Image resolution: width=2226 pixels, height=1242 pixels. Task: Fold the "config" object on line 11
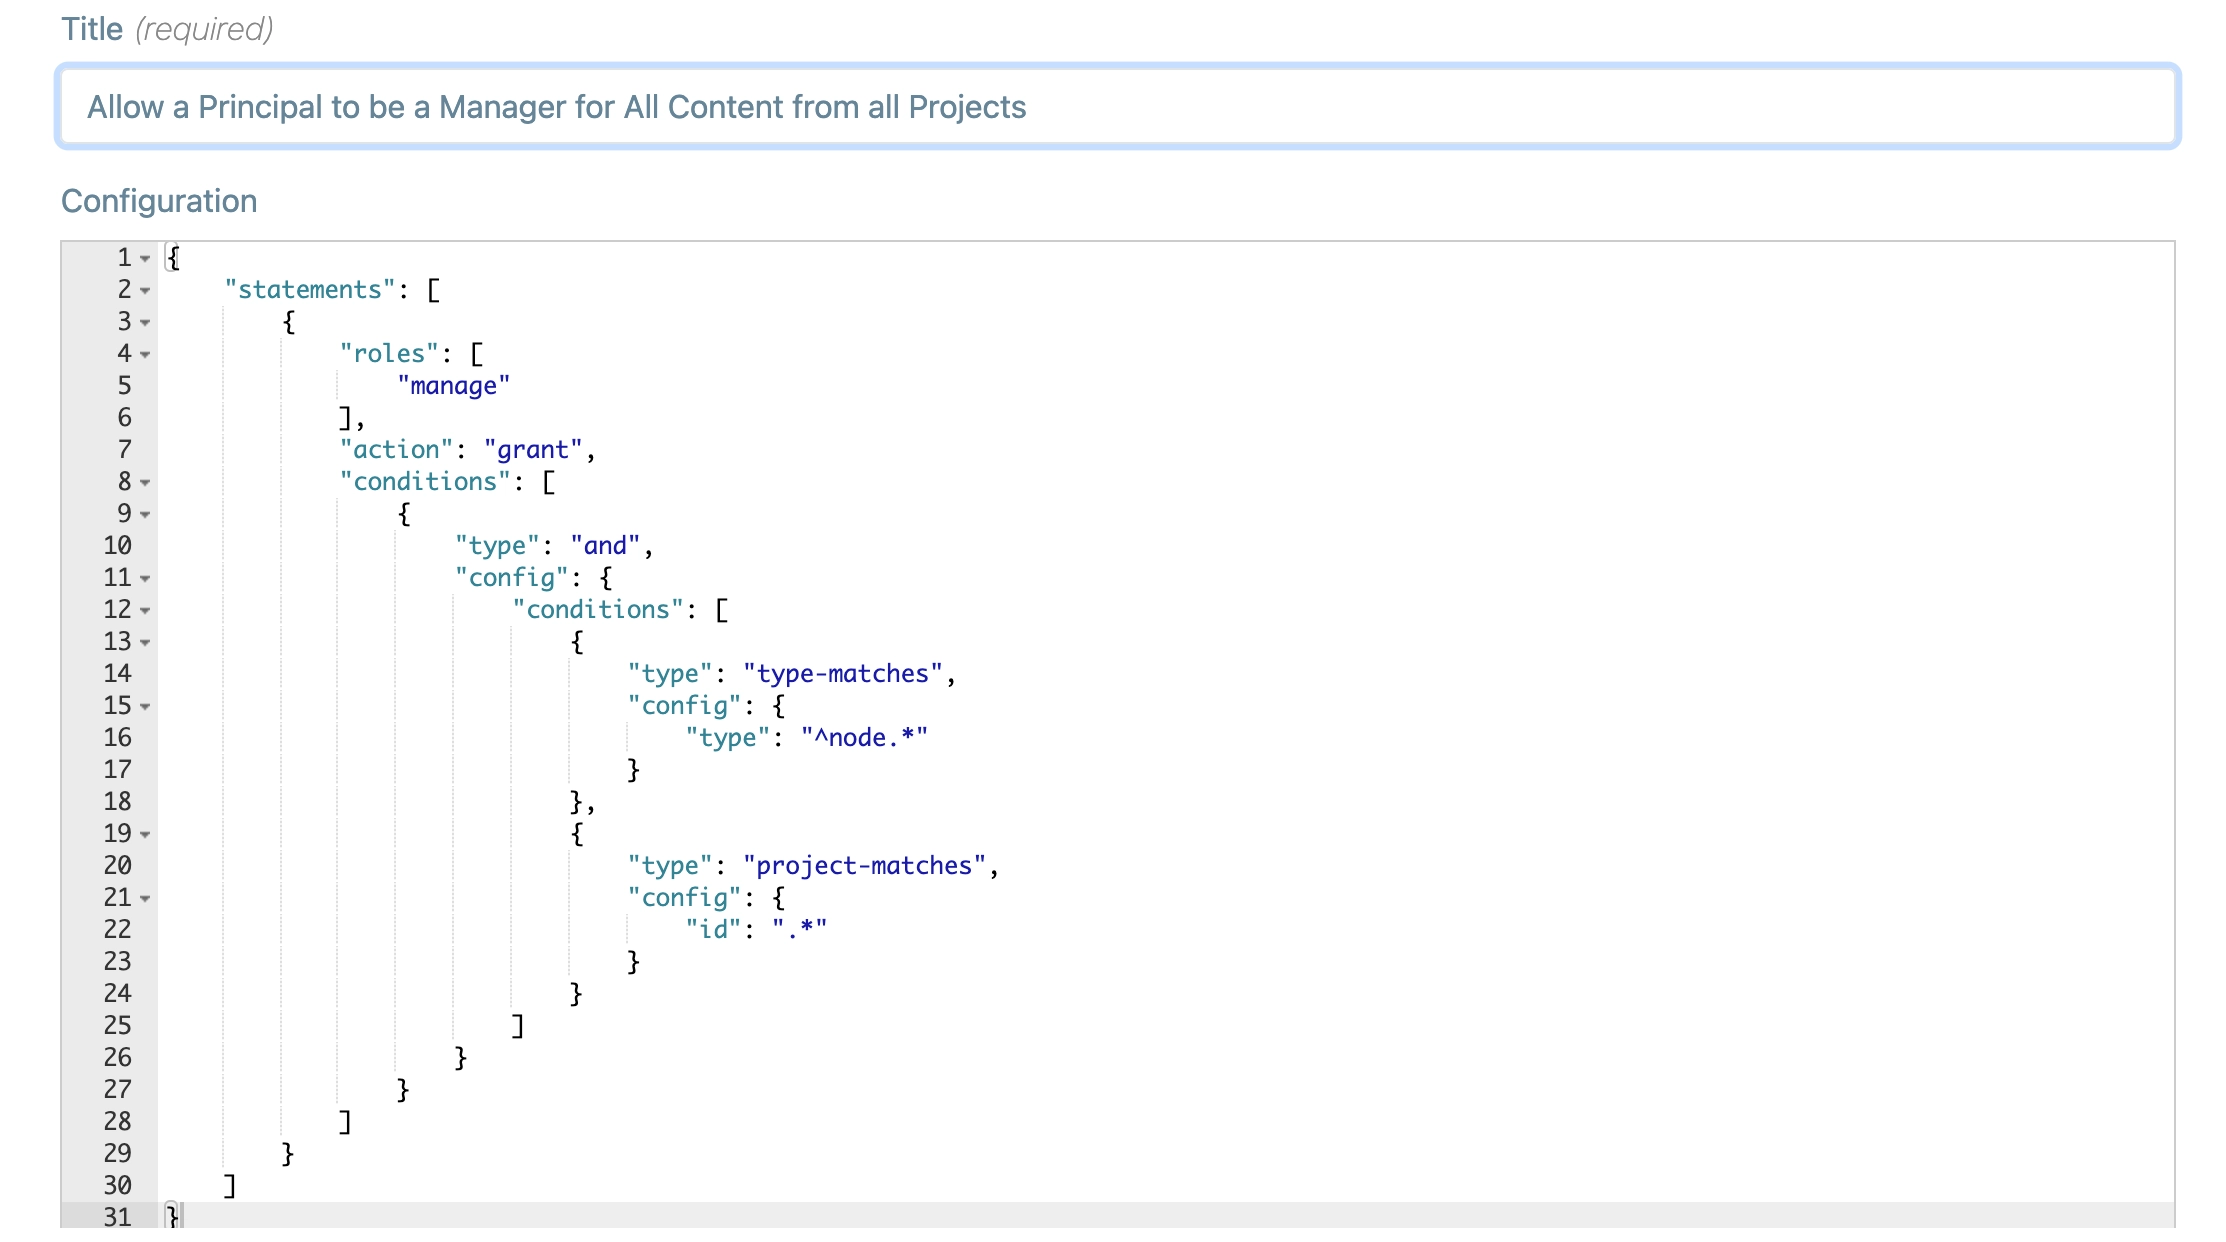(x=145, y=579)
